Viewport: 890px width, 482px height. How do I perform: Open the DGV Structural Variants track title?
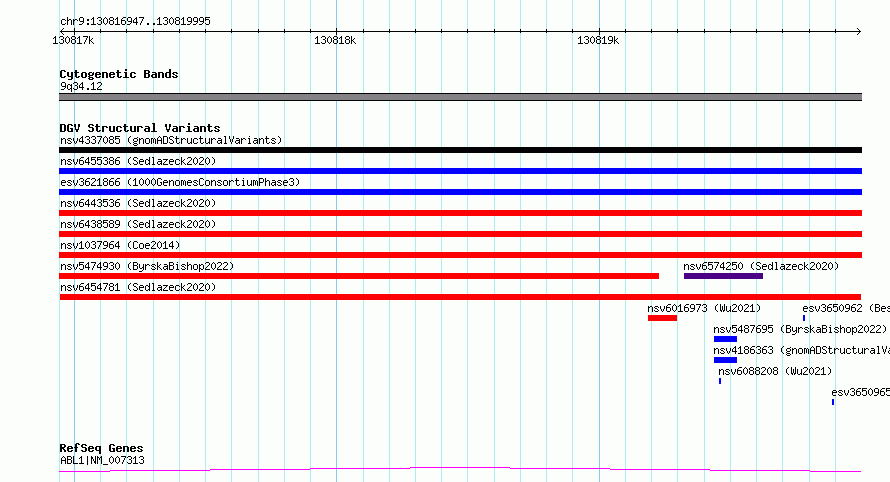[140, 128]
